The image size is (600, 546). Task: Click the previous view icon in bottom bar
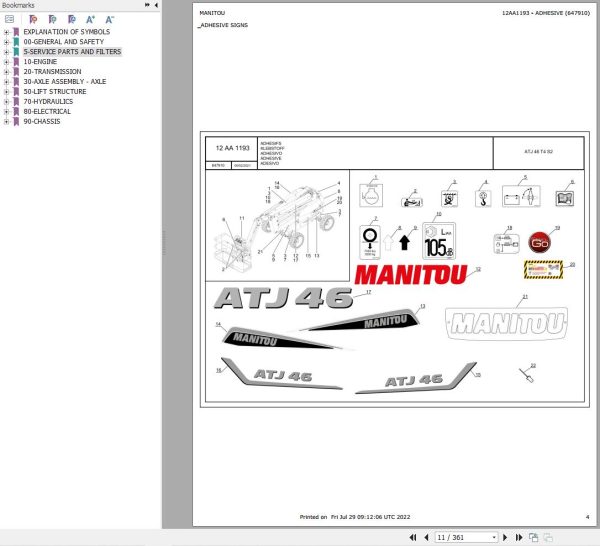pyautogui.click(x=533, y=537)
